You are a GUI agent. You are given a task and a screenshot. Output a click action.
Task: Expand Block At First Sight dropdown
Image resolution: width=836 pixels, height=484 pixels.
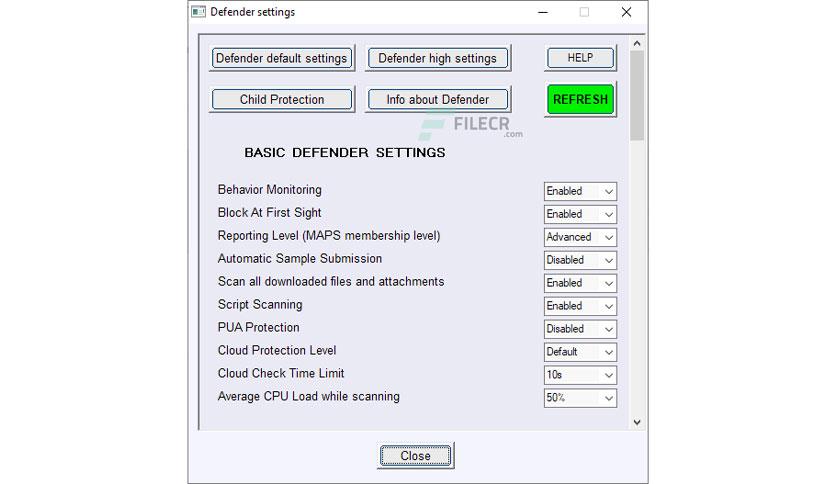(580, 214)
